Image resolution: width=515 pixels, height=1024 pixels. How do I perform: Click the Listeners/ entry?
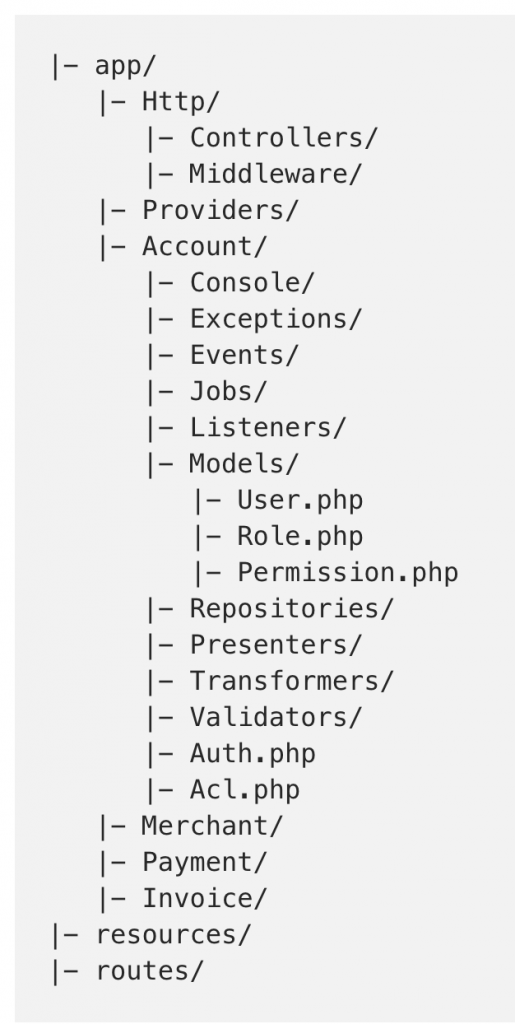click(267, 428)
